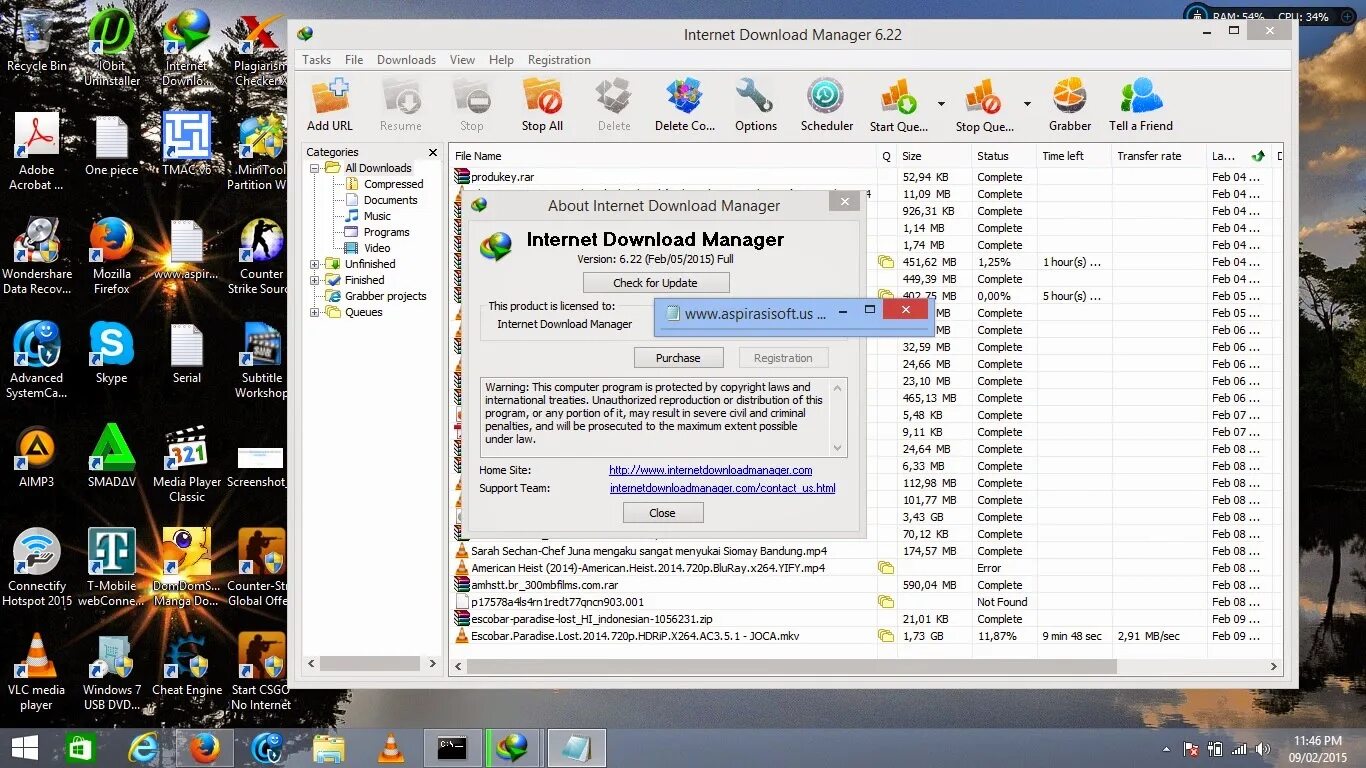
Task: Open the File menu
Action: coord(354,60)
